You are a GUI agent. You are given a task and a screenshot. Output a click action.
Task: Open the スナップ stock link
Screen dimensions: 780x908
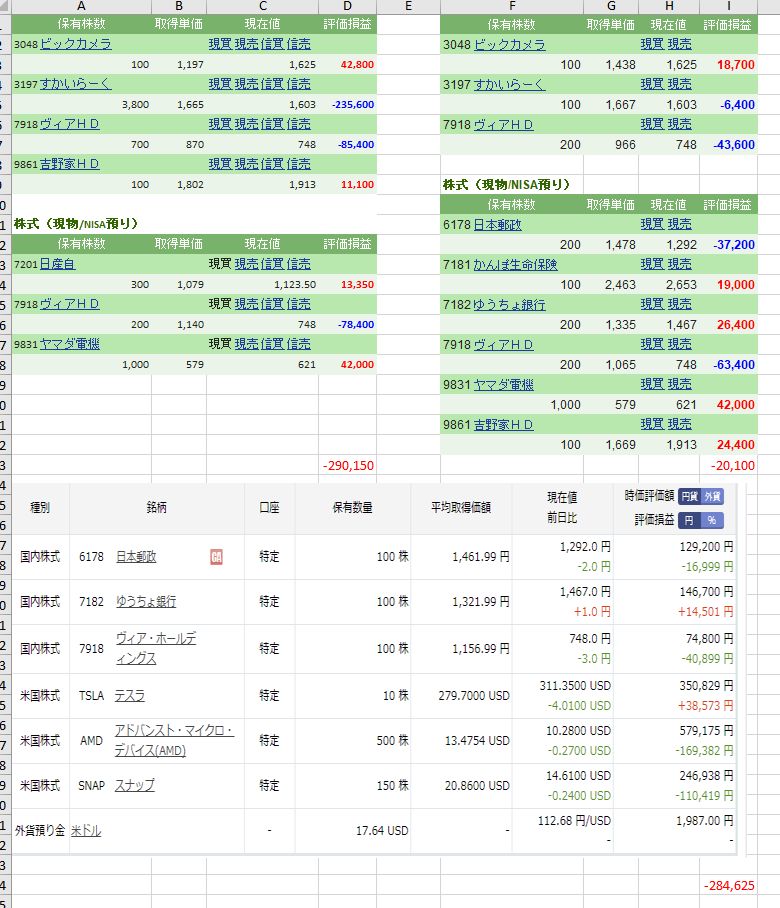coord(135,785)
